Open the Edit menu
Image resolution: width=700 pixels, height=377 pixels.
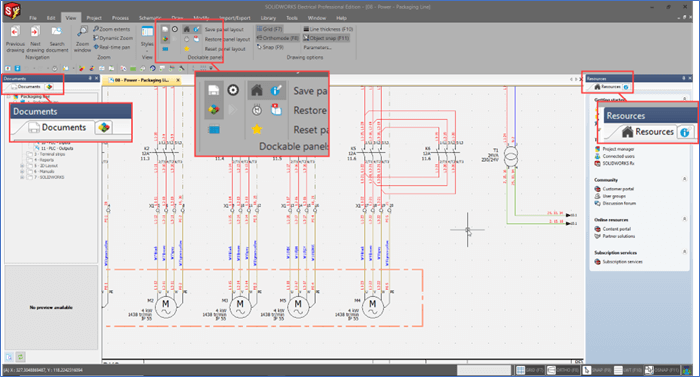pos(51,18)
